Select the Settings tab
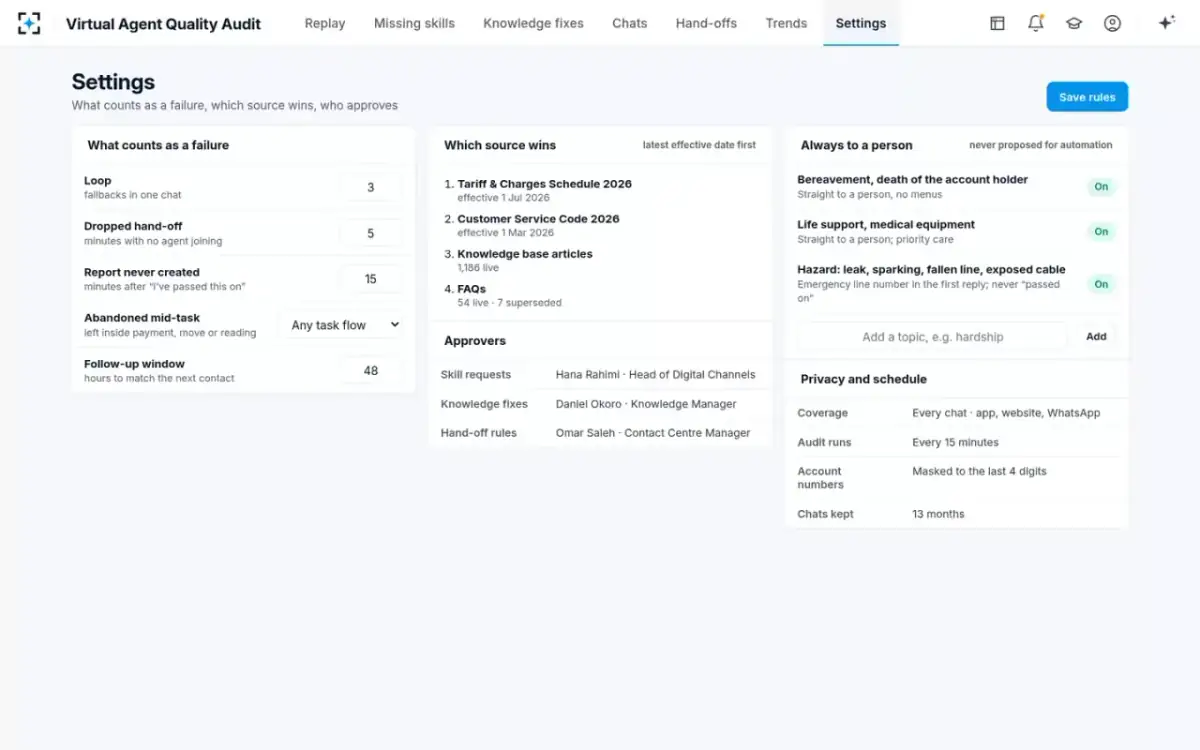The width and height of the screenshot is (1200, 750). click(x=861, y=23)
